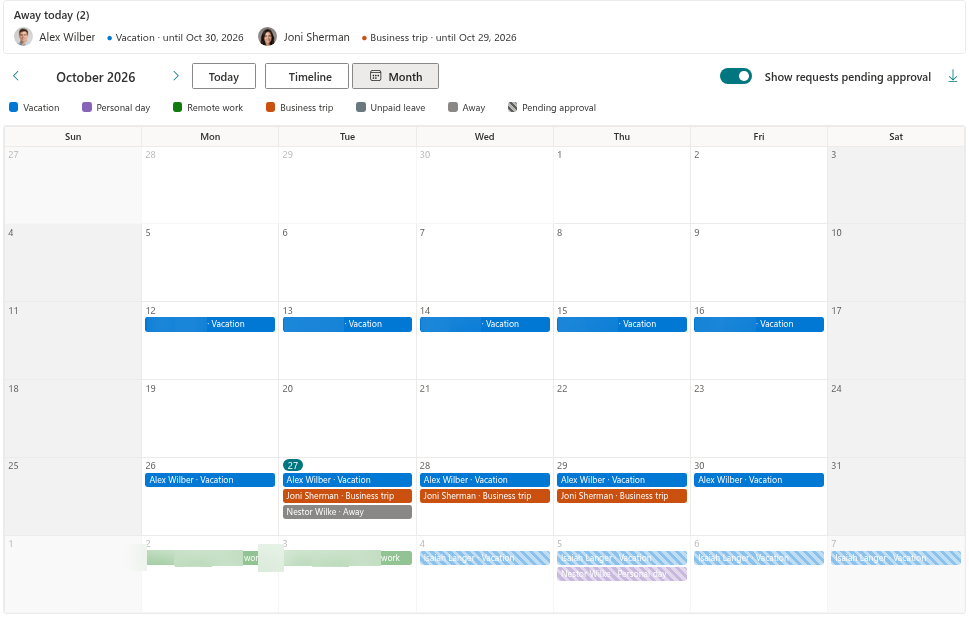Open Vacation event on Thursday the 15th
The height and width of the screenshot is (618, 969).
[x=622, y=324]
